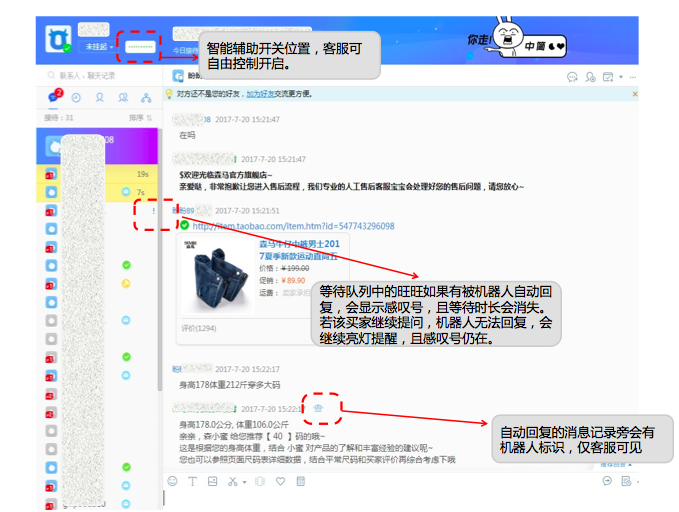Viewport: 679px width, 512px height.
Task: Click the calendar-check icon in chat header
Action: tap(608, 77)
